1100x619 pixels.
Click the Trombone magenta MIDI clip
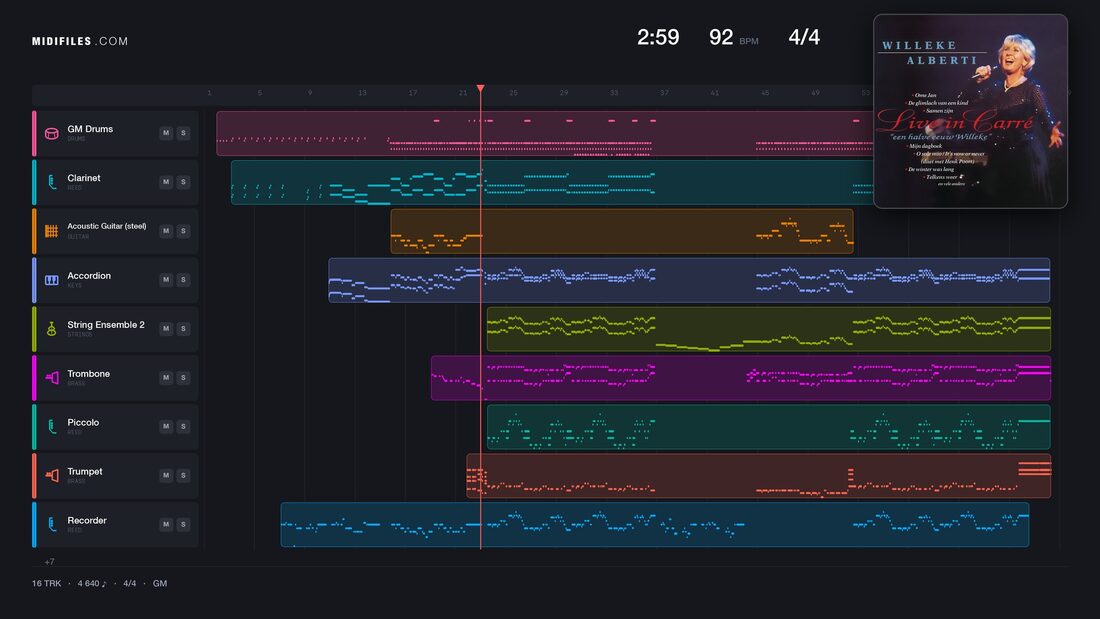tap(741, 378)
